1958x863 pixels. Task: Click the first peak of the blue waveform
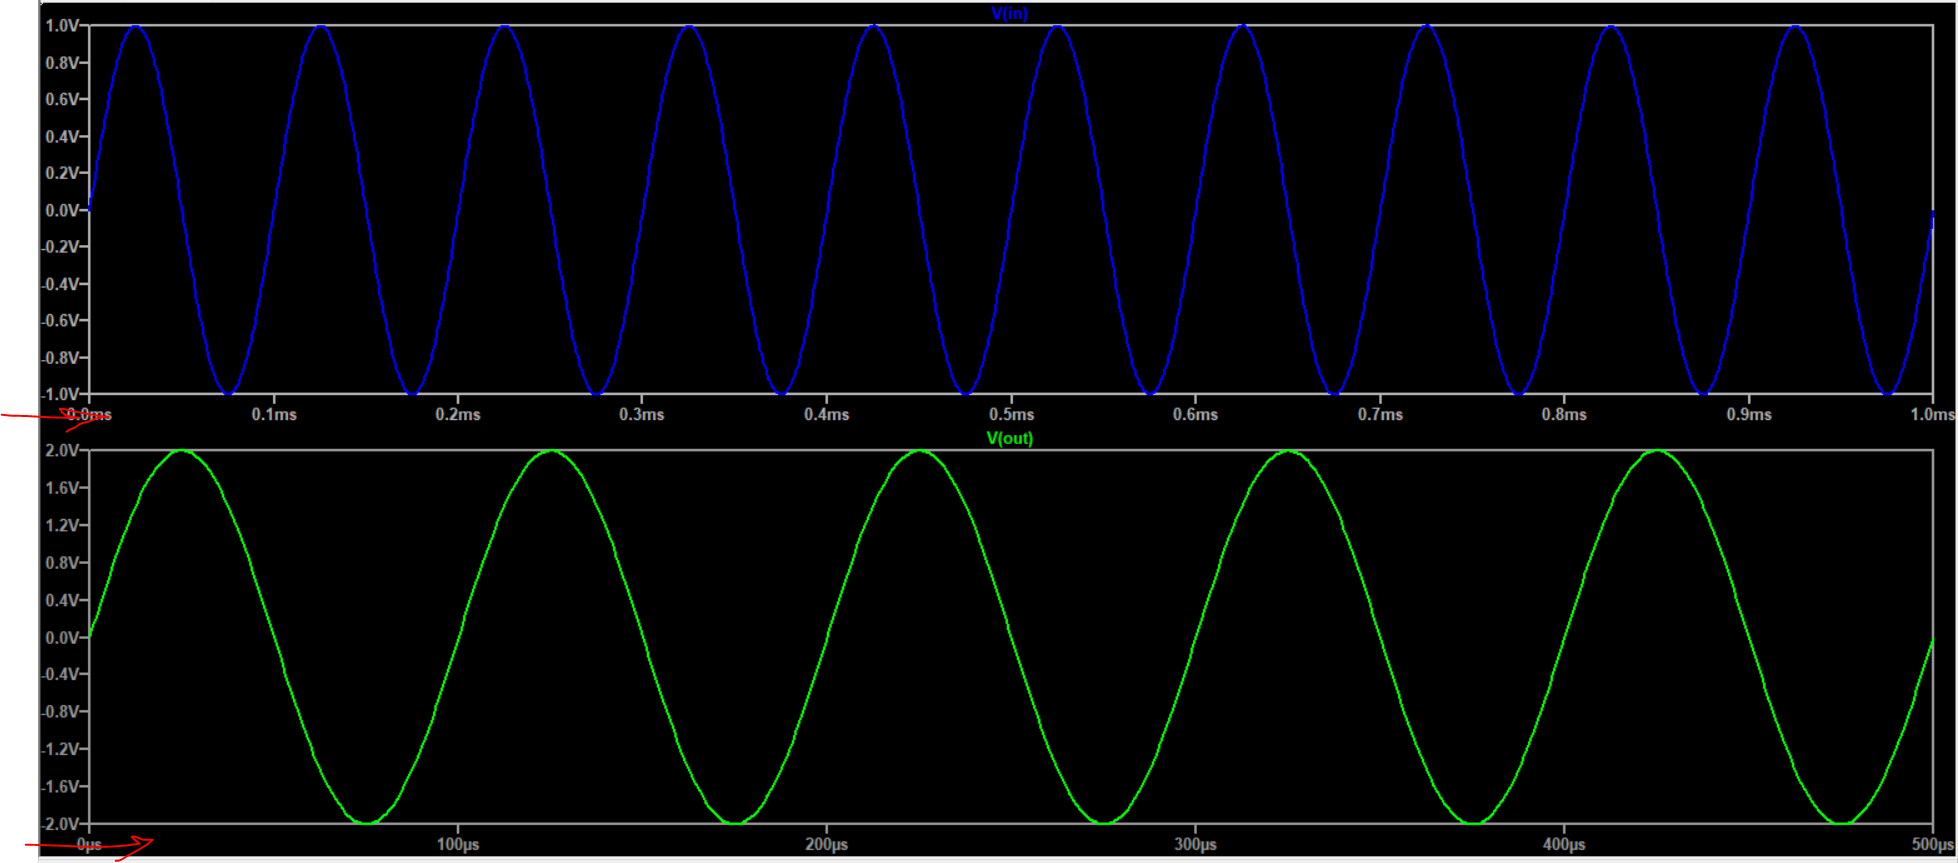point(136,27)
